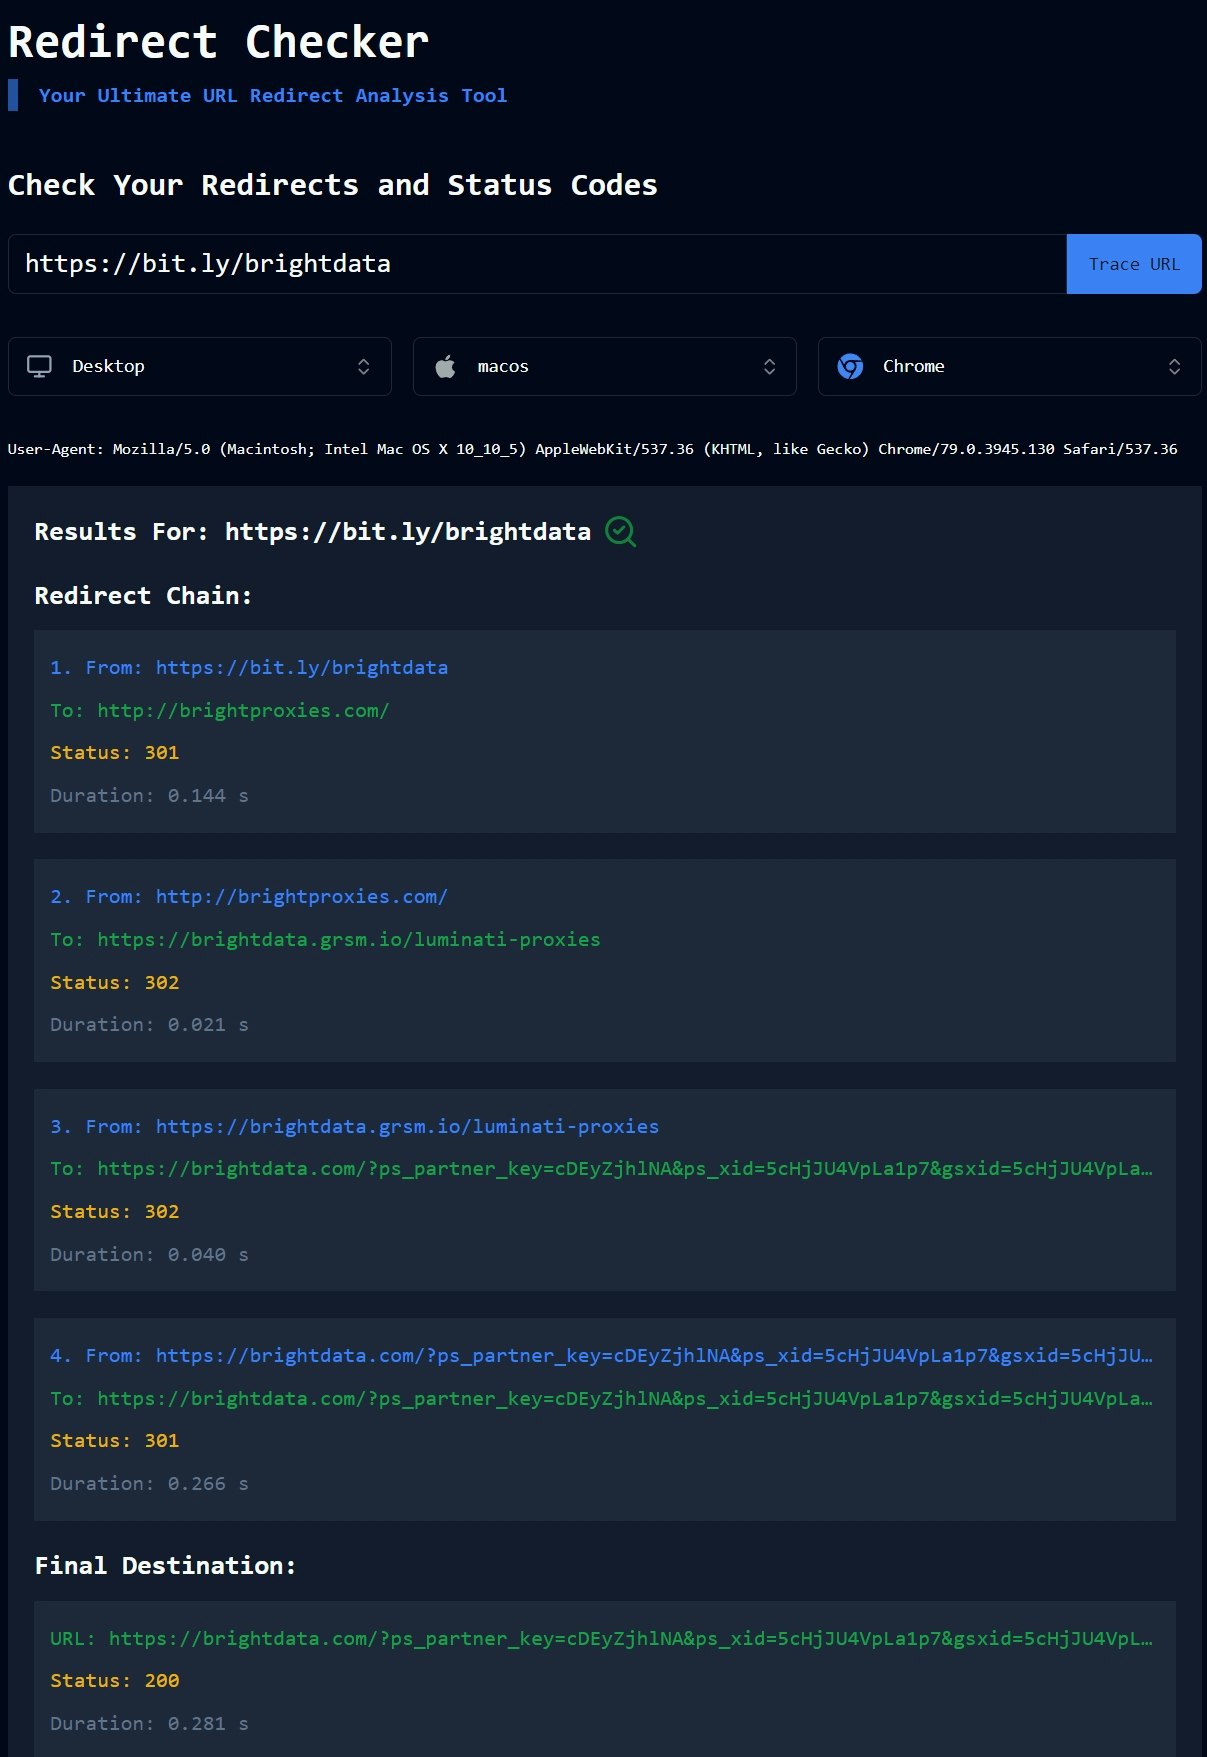Open the macos operating system dropdown
The image size is (1207, 1757).
coord(605,366)
